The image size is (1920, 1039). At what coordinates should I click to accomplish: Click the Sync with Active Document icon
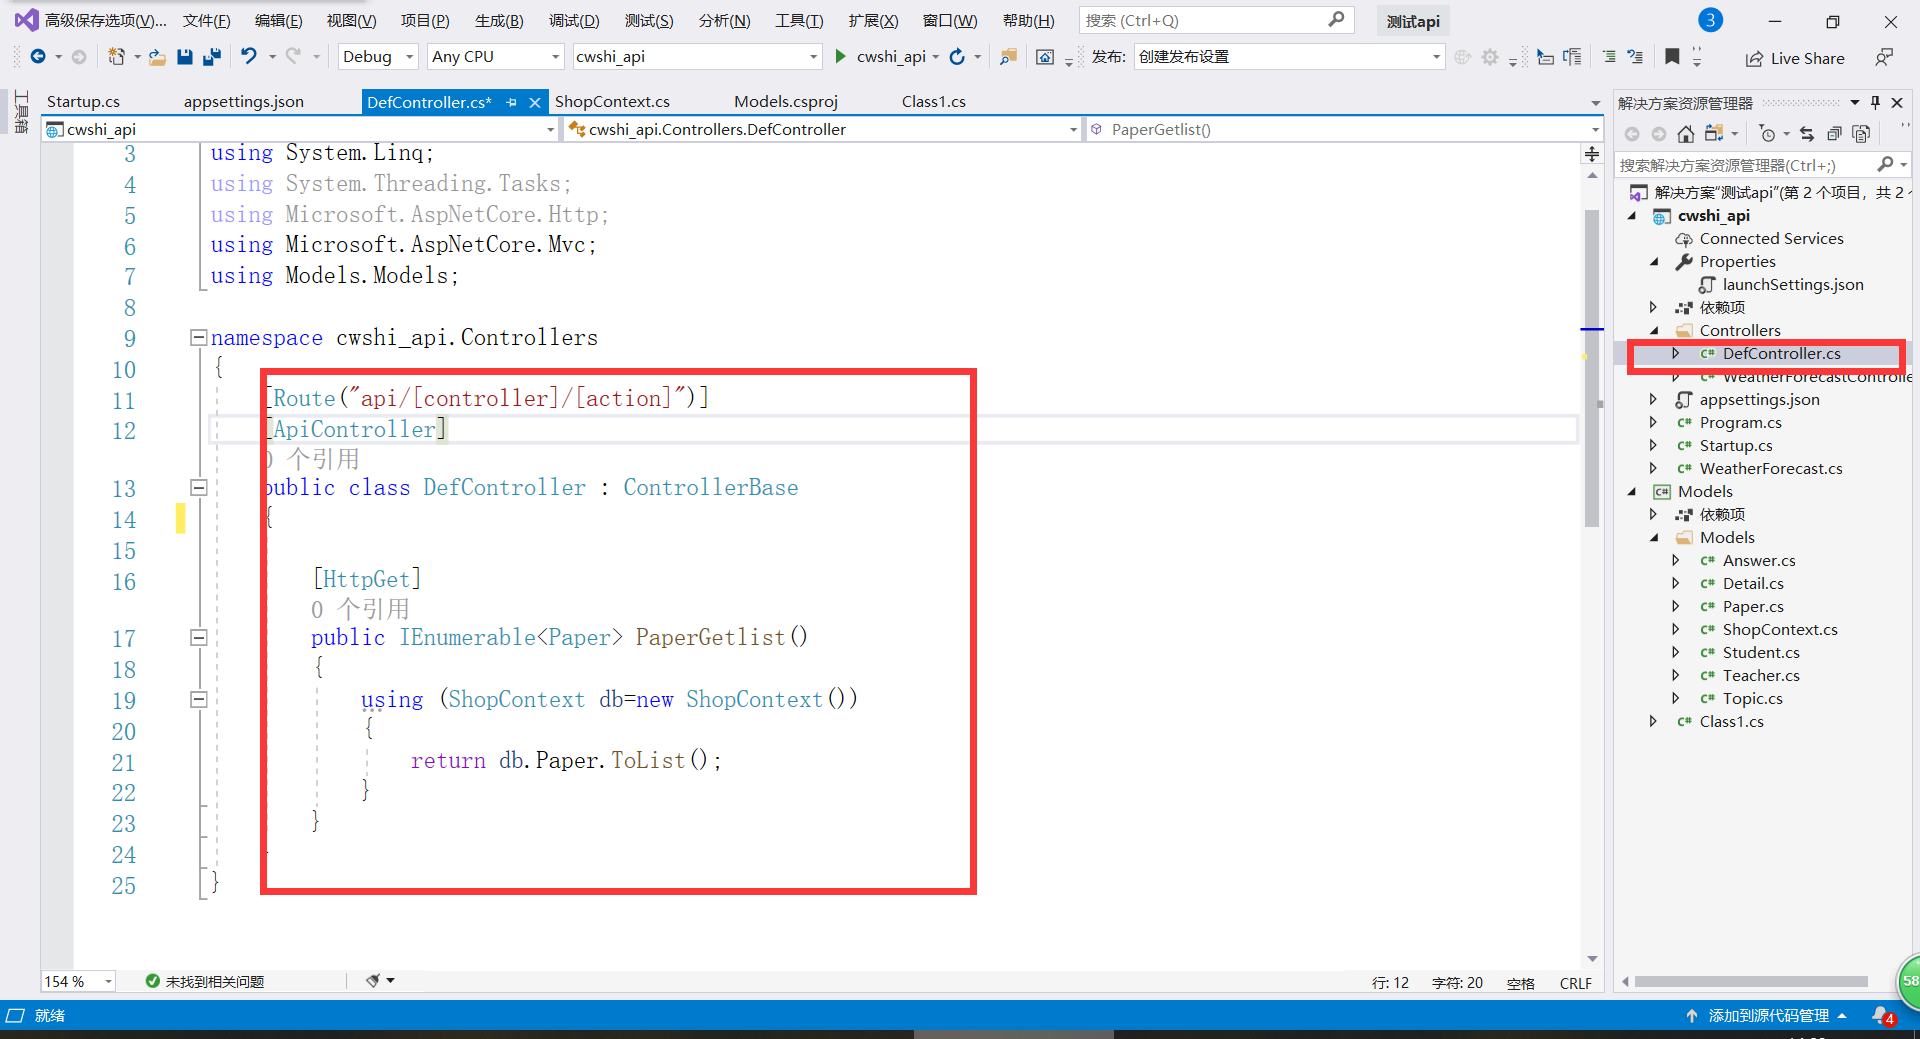coord(1807,133)
